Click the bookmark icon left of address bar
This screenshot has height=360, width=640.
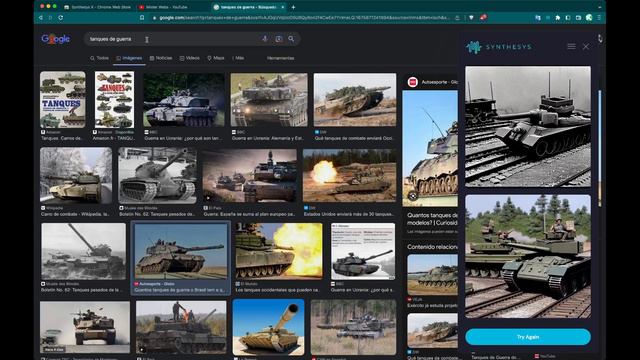tap(142, 18)
